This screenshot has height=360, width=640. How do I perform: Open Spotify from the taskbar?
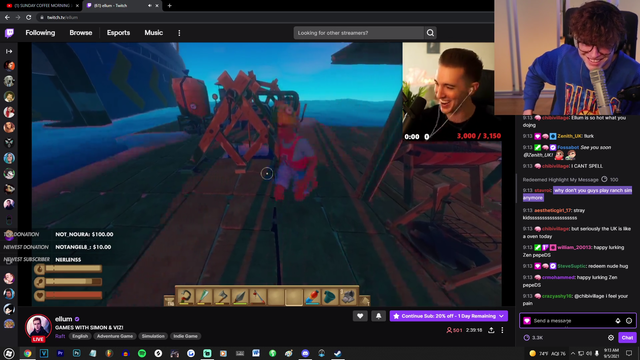(142, 353)
